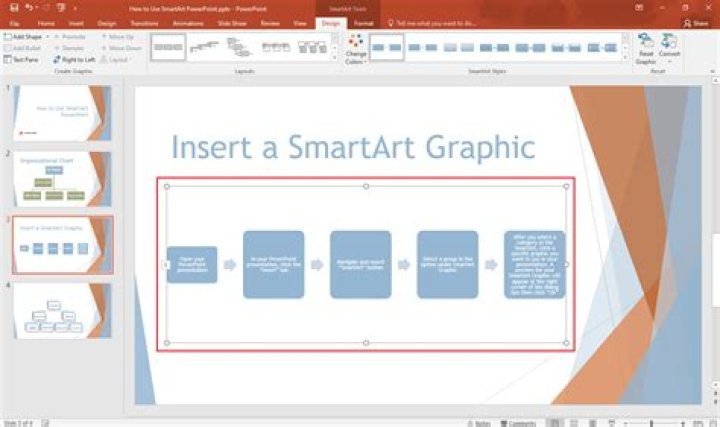This screenshot has height=427, width=720.
Task: Select the step up process layout thumbnail
Action: pos(204,47)
